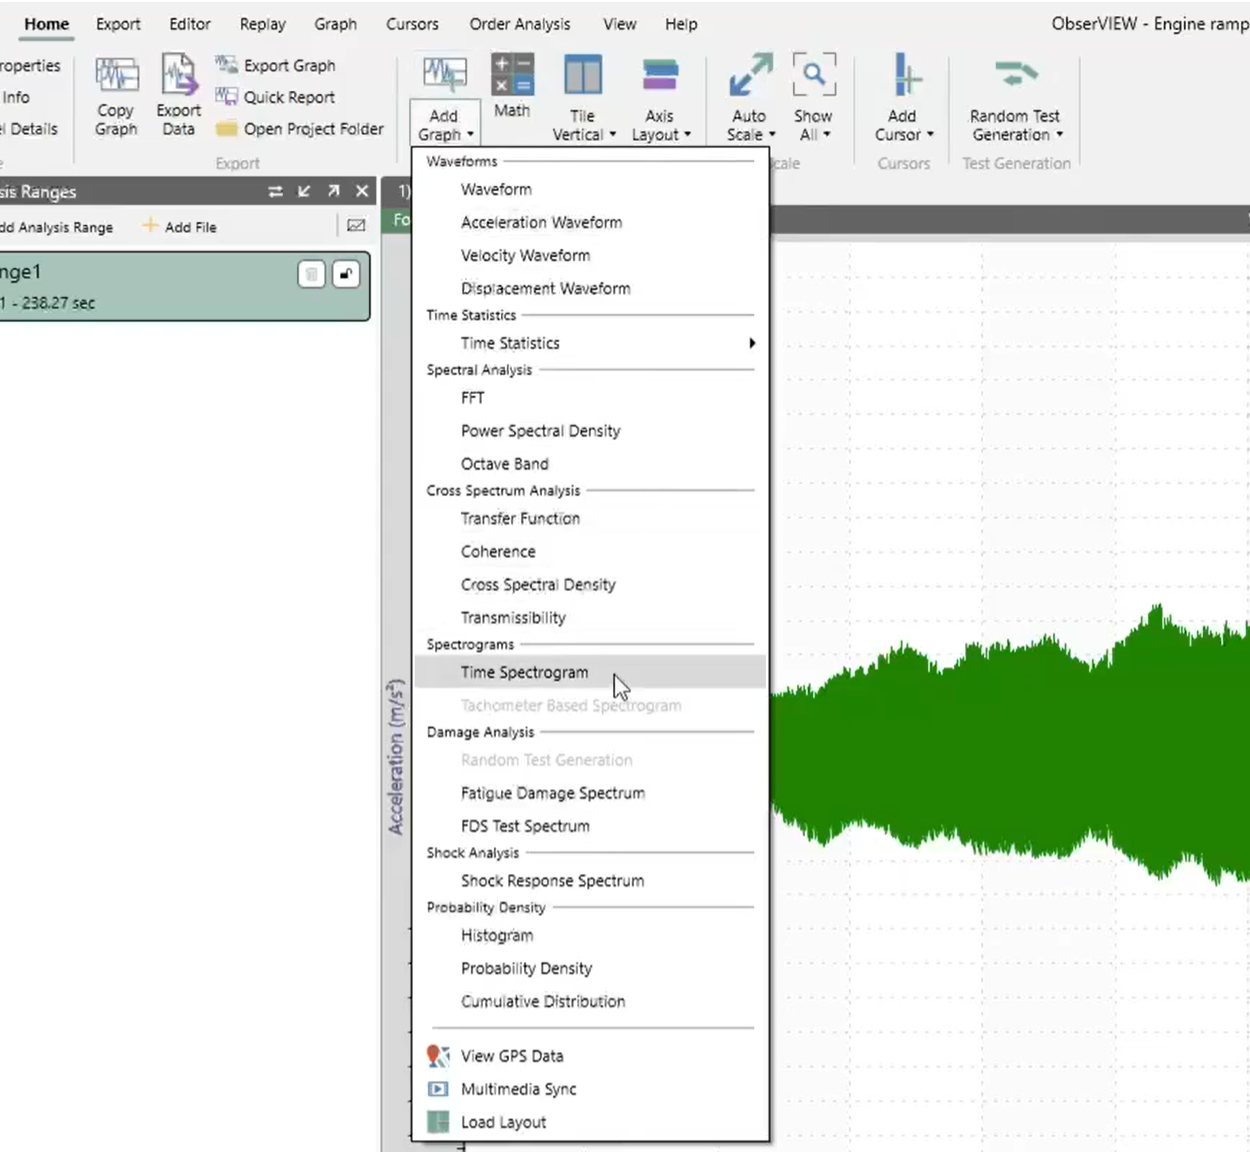Expand the Add Cursor dropdown arrow
The height and width of the screenshot is (1152, 1250).
930,135
